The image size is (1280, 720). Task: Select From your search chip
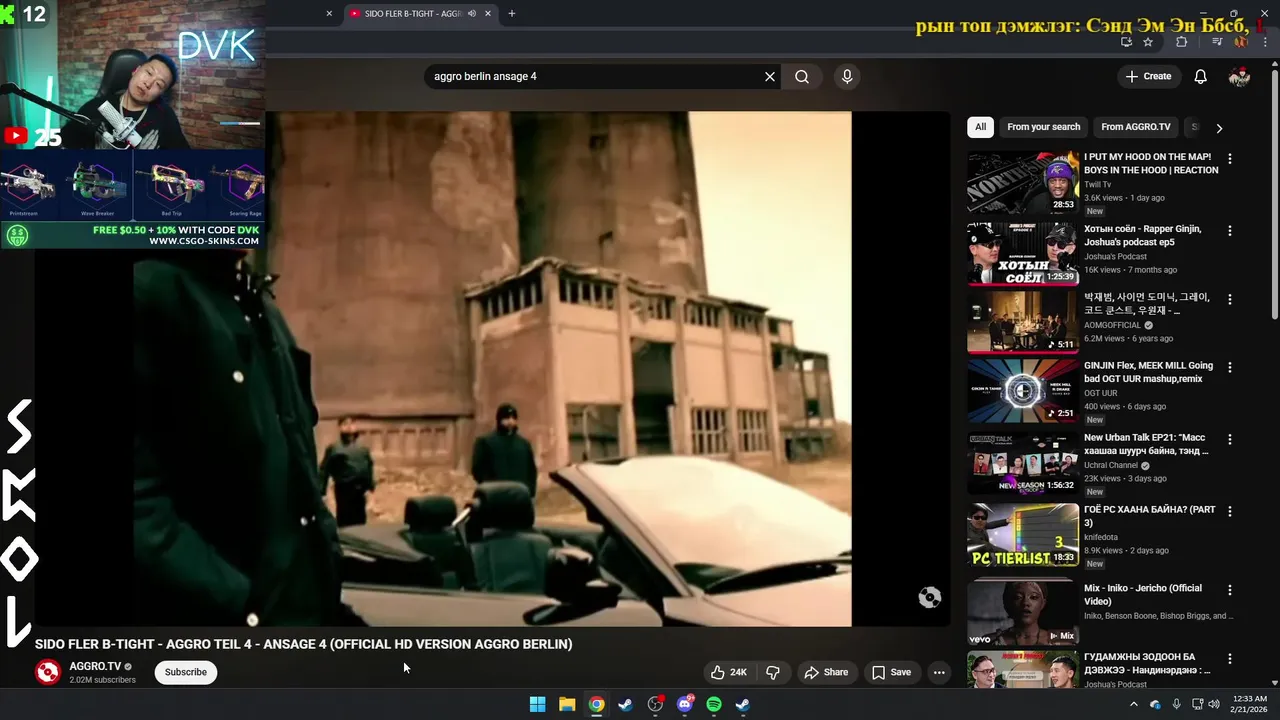click(1043, 127)
